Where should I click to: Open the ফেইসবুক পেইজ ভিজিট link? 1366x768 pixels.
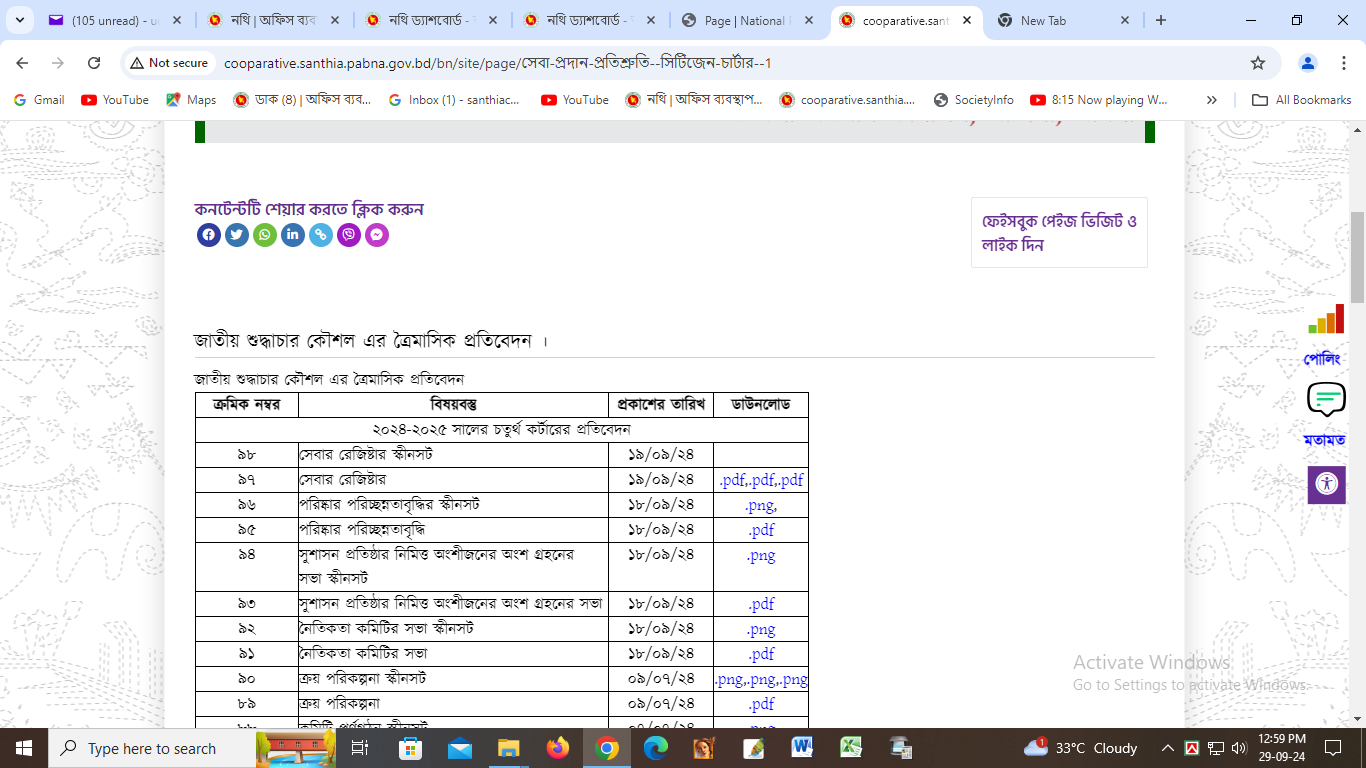[1059, 232]
